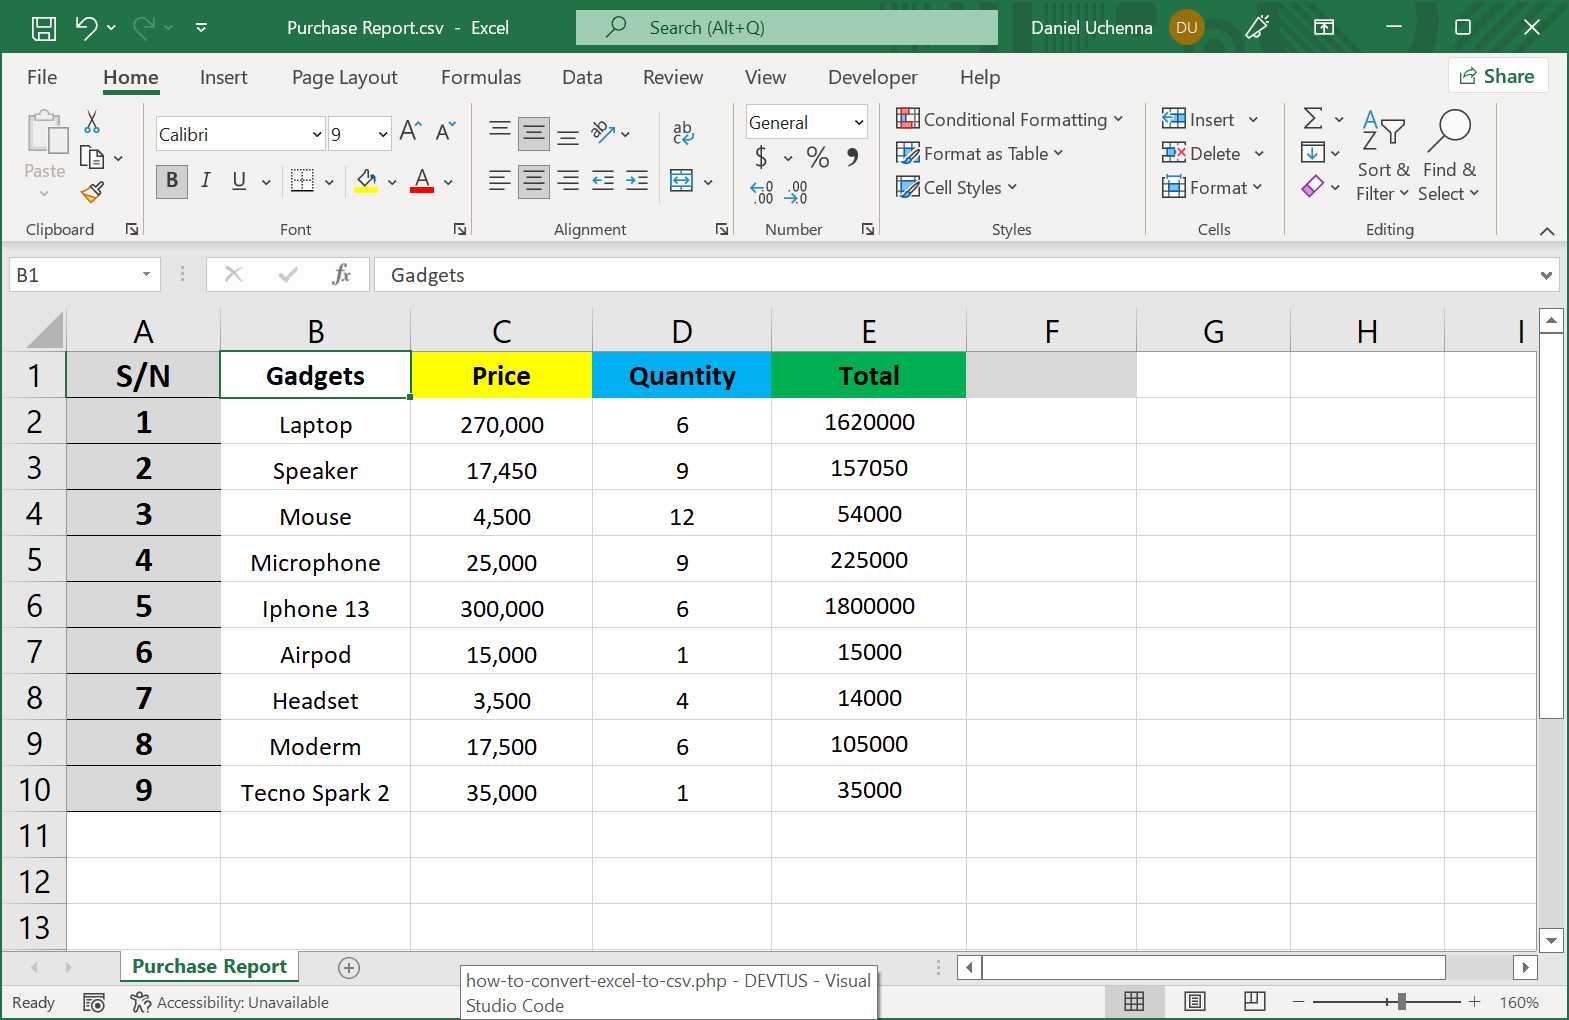Toggle Center horizontal alignment

coord(534,181)
